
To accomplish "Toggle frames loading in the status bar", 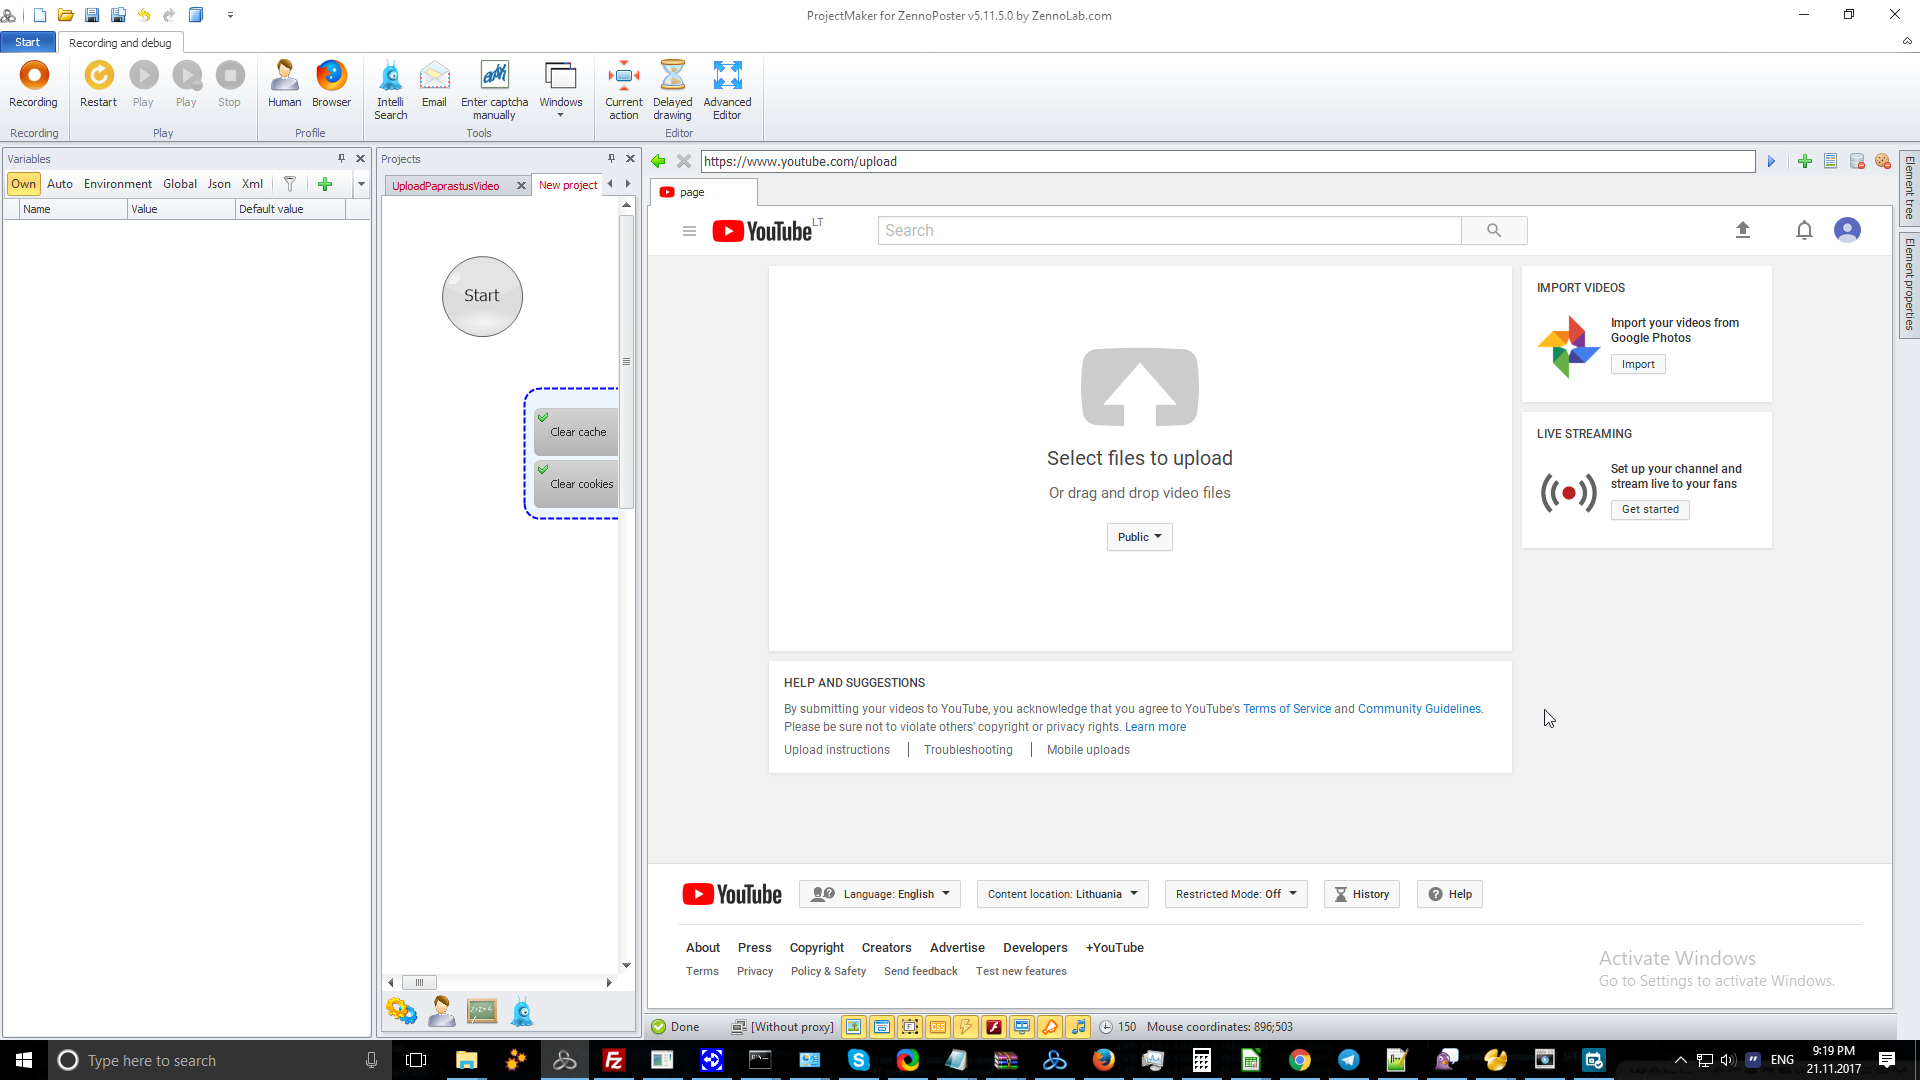I will [x=910, y=1027].
